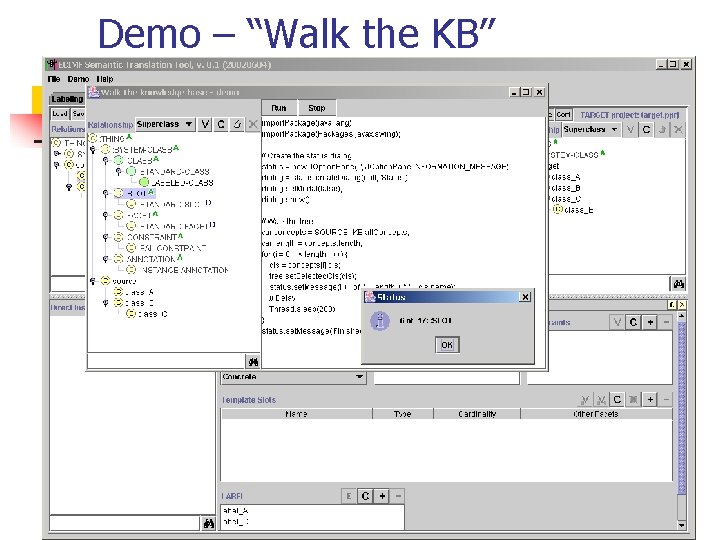Click the Stop button in demo window

pos(317,108)
